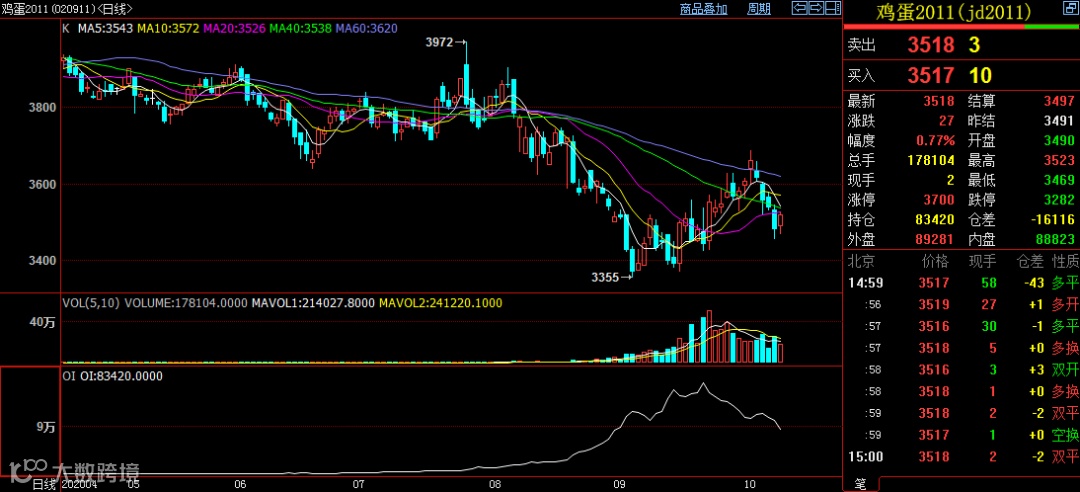
Task: Click the 昨结 value 3491
Action: pyautogui.click(x=1059, y=121)
